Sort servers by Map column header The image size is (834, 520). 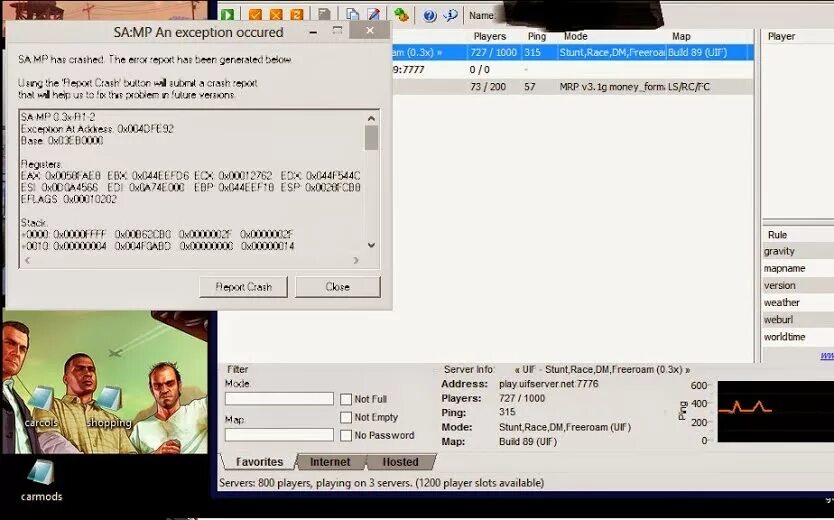click(x=681, y=36)
